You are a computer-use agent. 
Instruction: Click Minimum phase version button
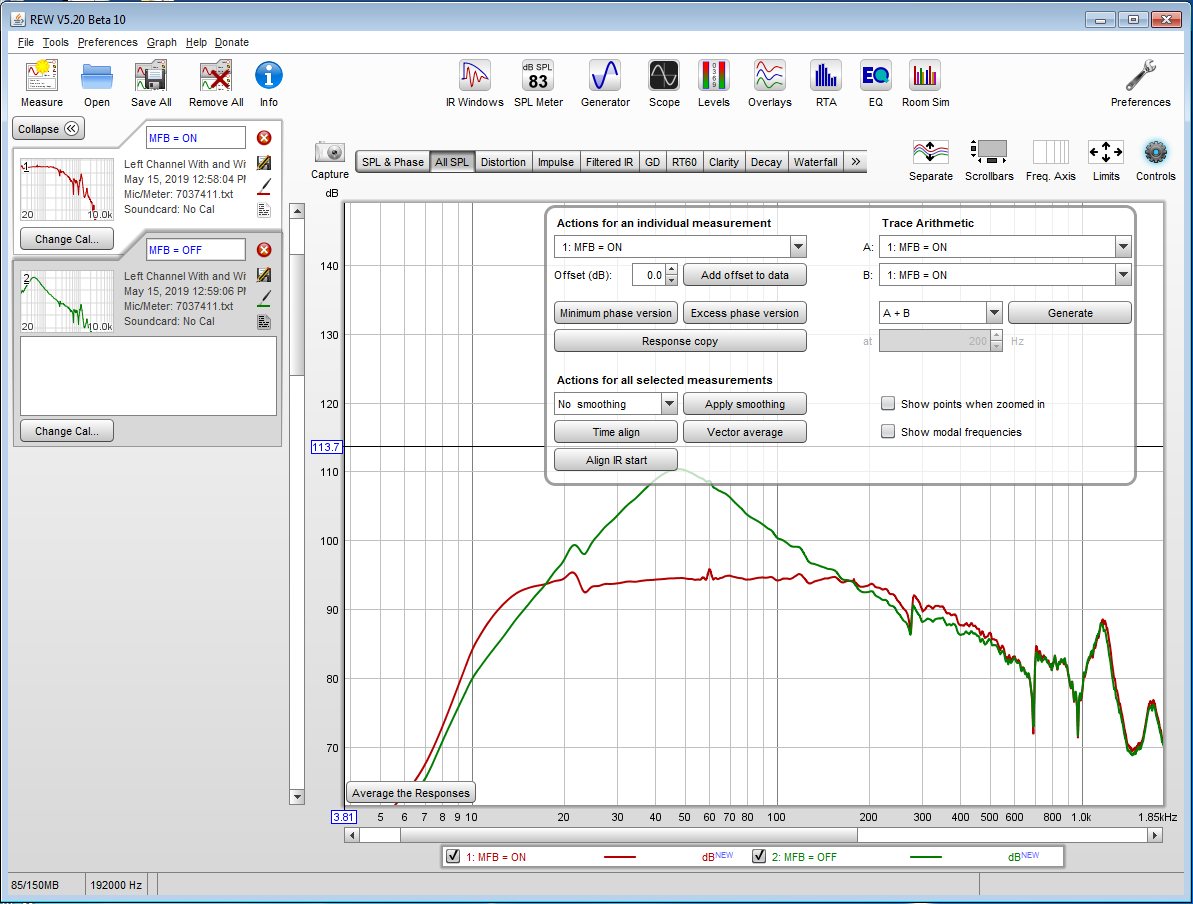tap(616, 313)
